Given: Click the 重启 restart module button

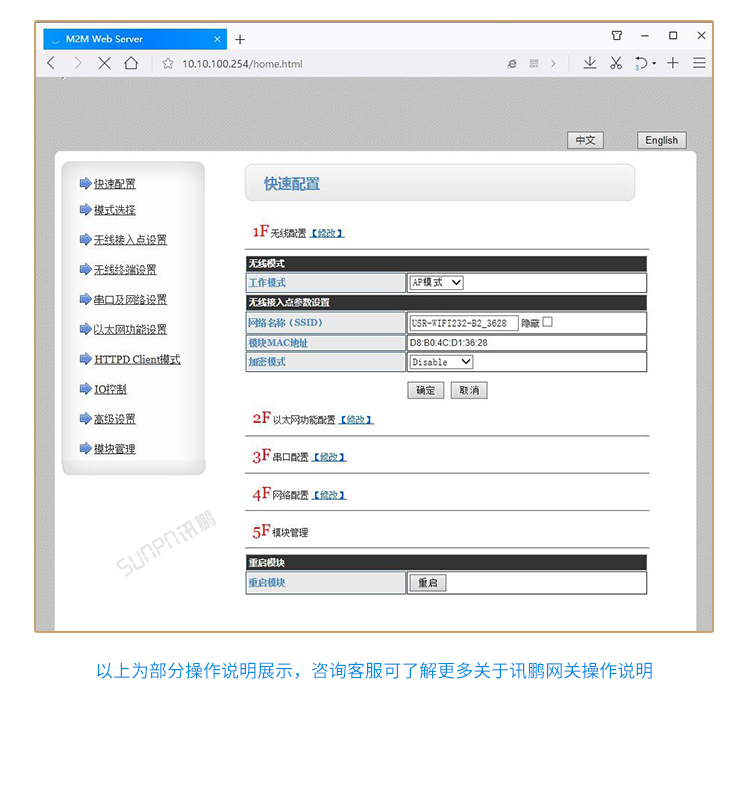Looking at the screenshot, I should (x=427, y=583).
